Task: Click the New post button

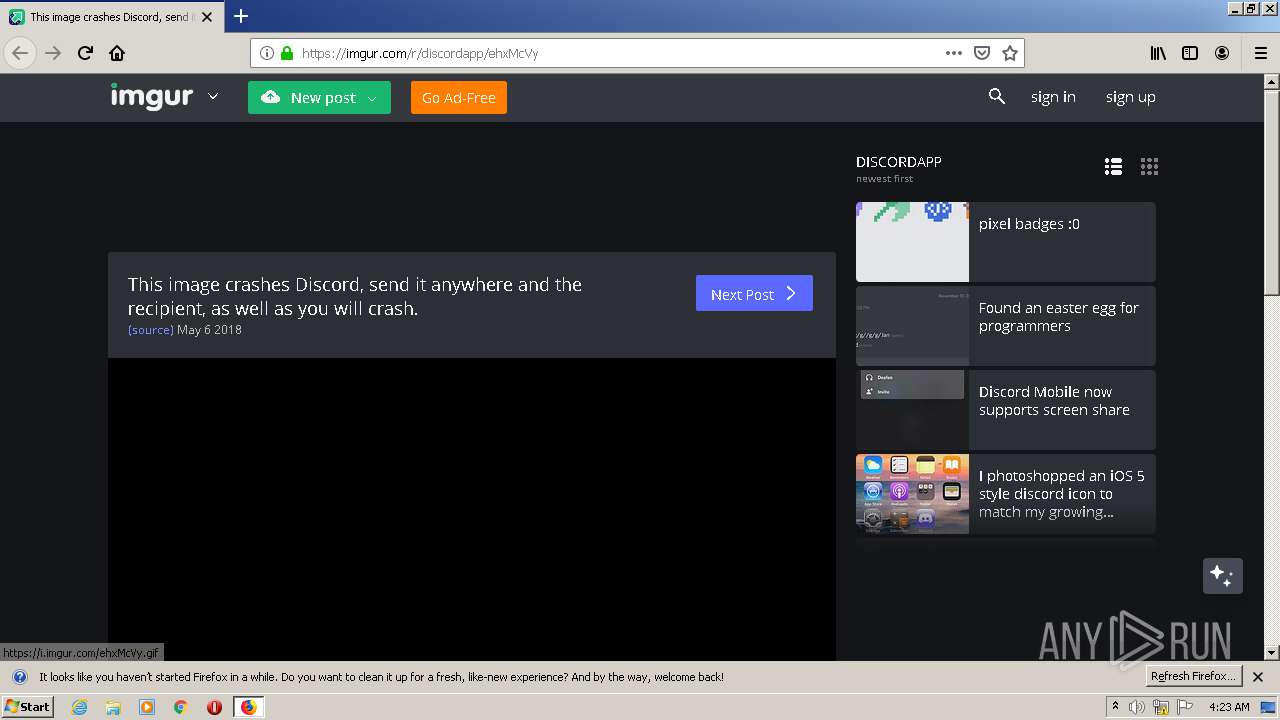Action: point(319,97)
